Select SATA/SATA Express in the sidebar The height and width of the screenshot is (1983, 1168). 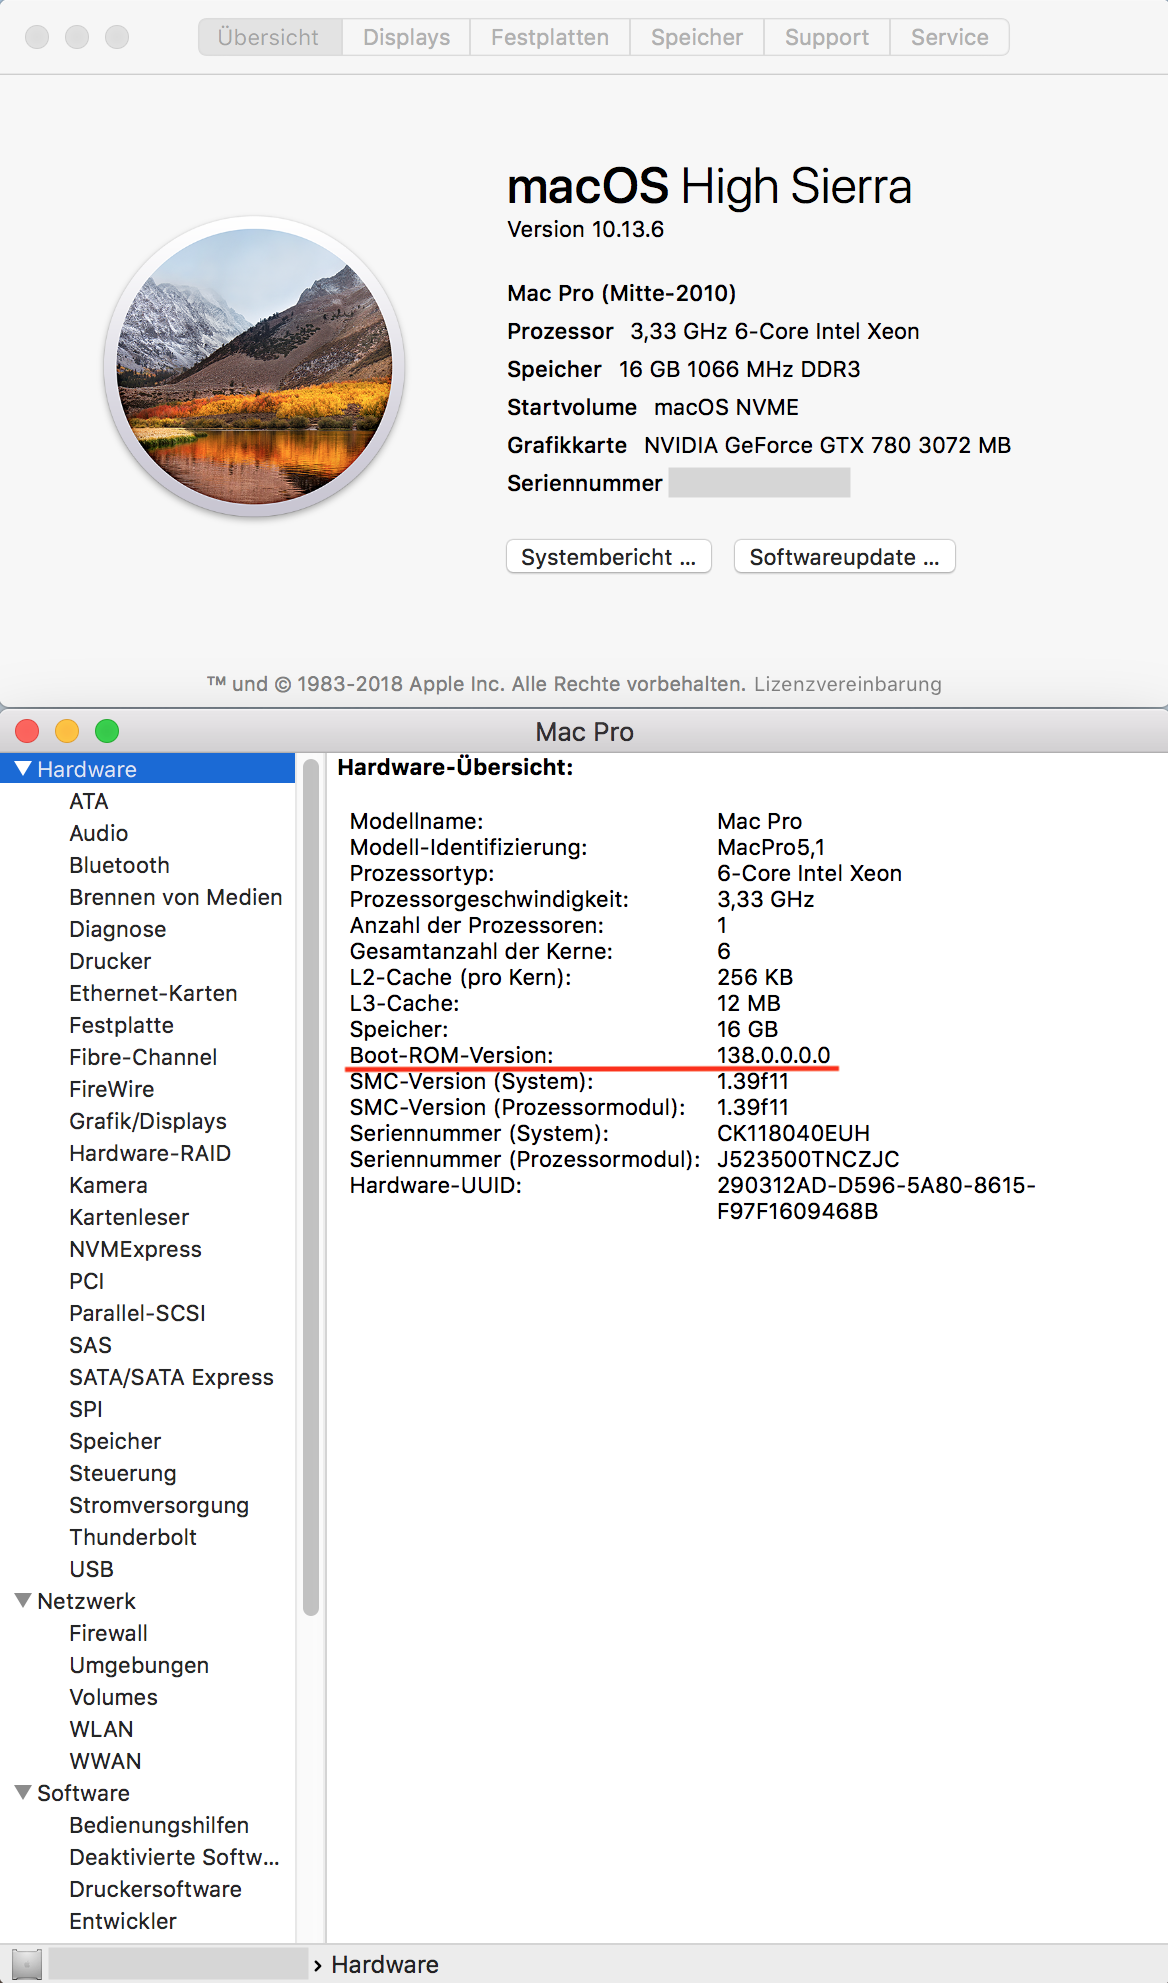(x=172, y=1377)
